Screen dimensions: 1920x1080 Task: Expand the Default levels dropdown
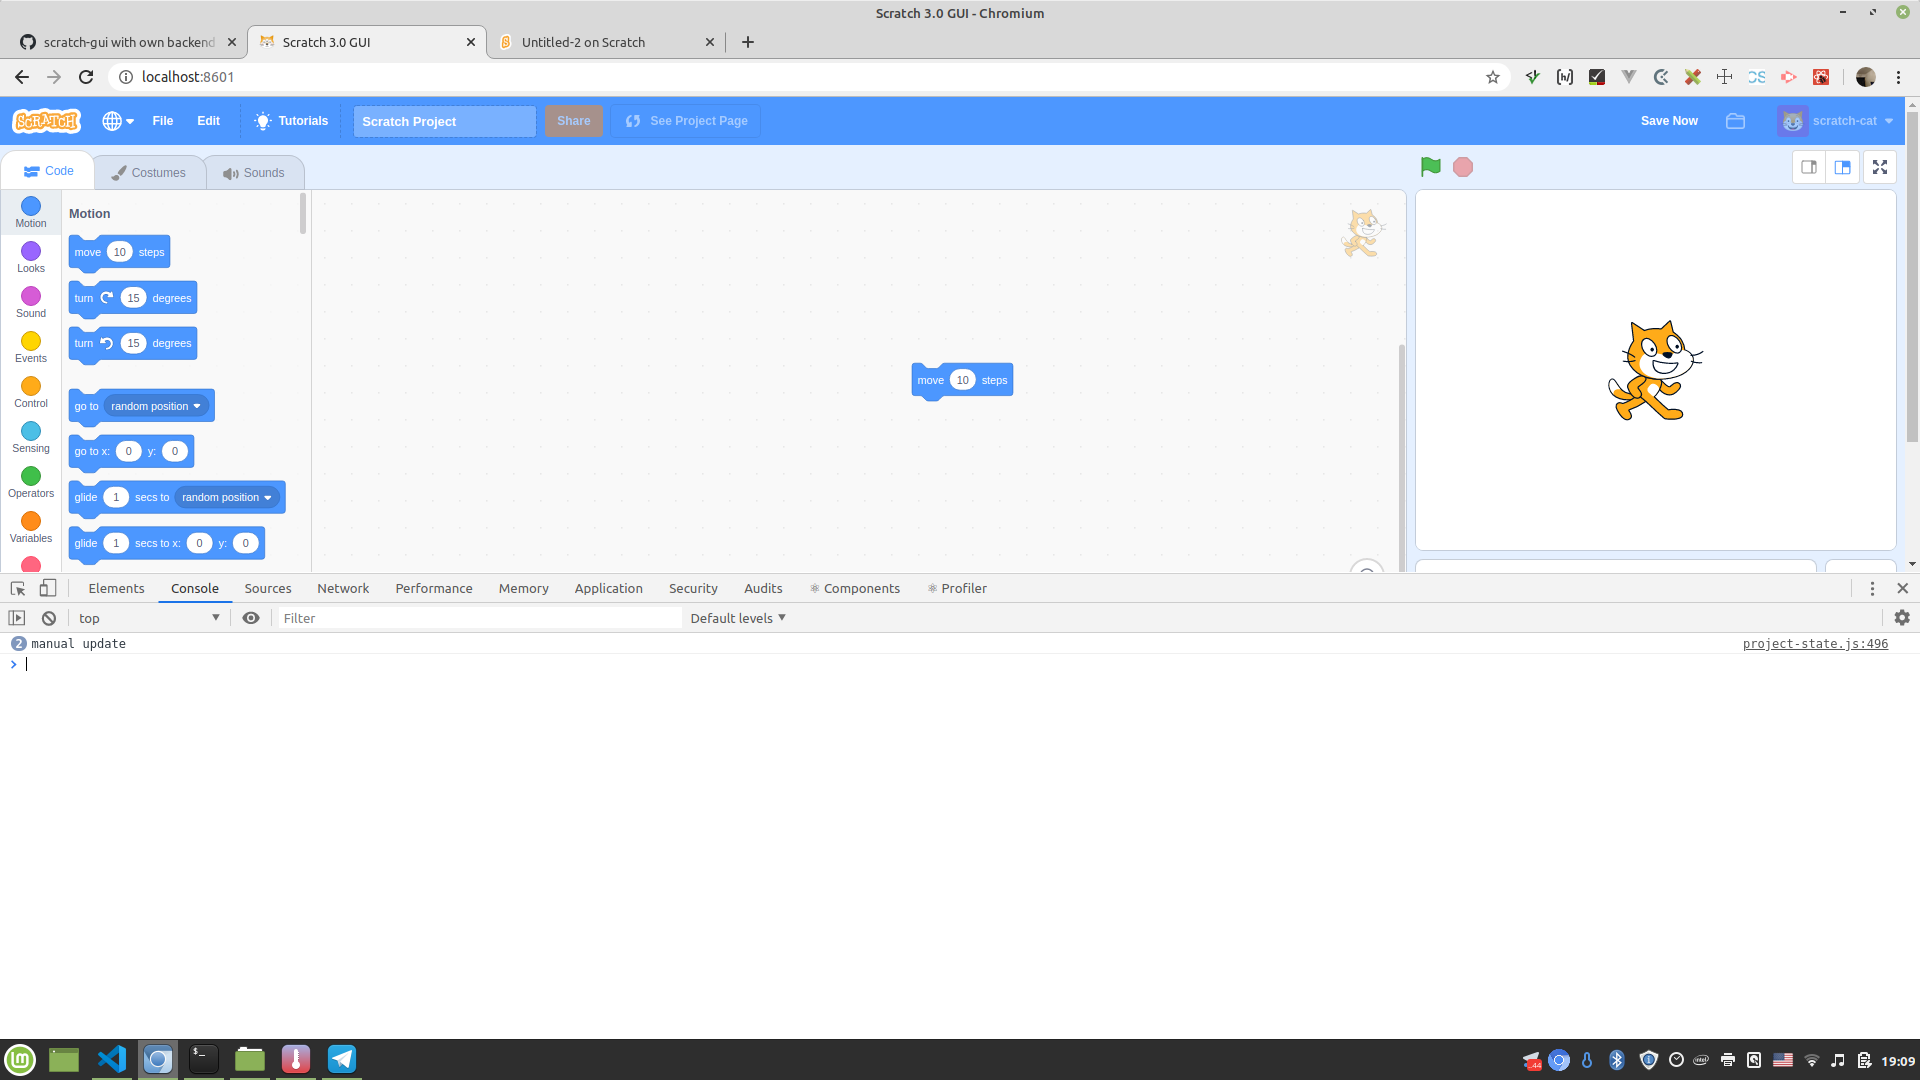point(737,617)
